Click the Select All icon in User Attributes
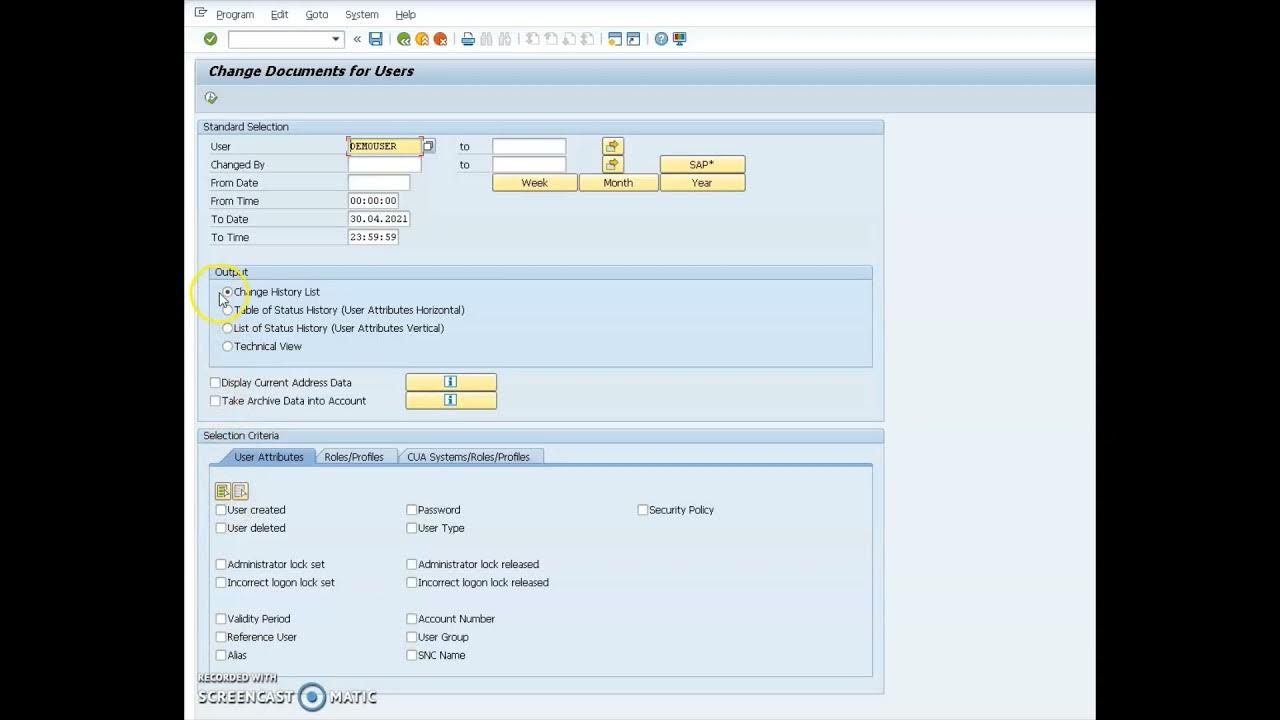The width and height of the screenshot is (1280, 720). coord(223,491)
